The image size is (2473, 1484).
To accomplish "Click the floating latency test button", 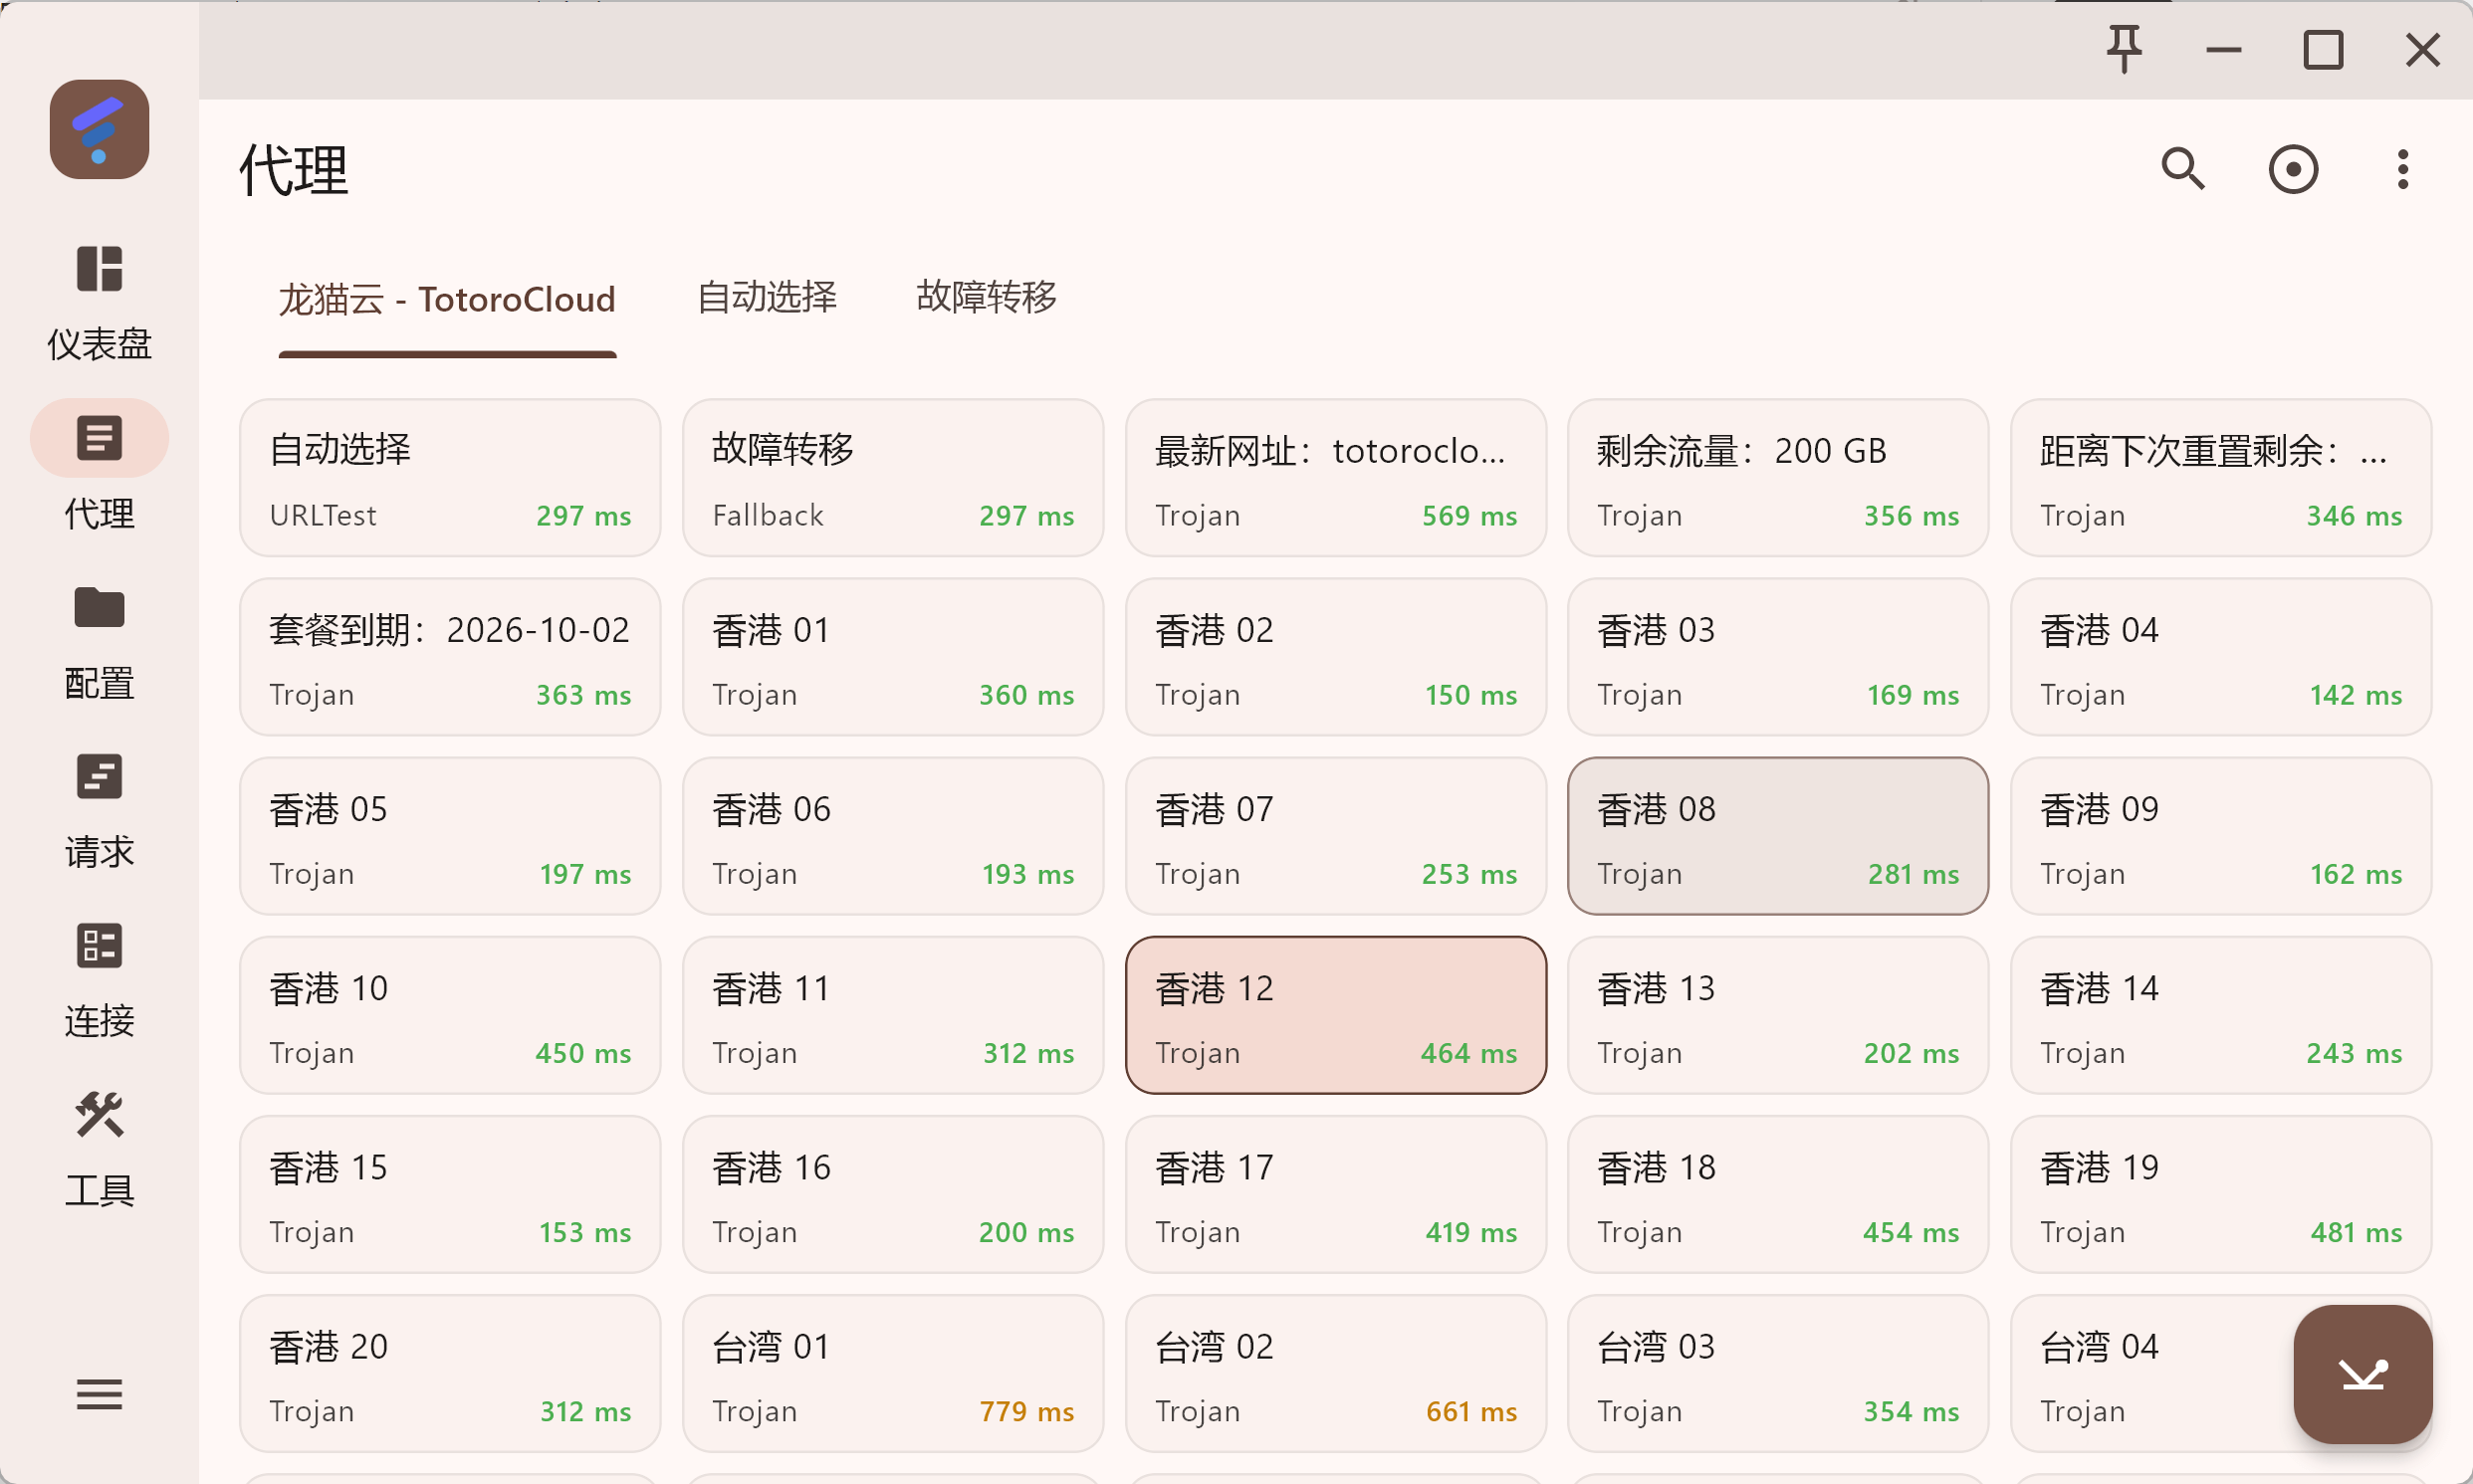I will [2362, 1373].
